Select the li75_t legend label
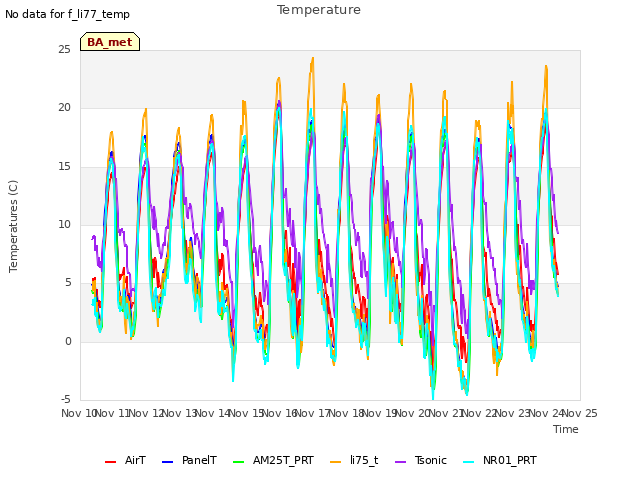 (364, 461)
